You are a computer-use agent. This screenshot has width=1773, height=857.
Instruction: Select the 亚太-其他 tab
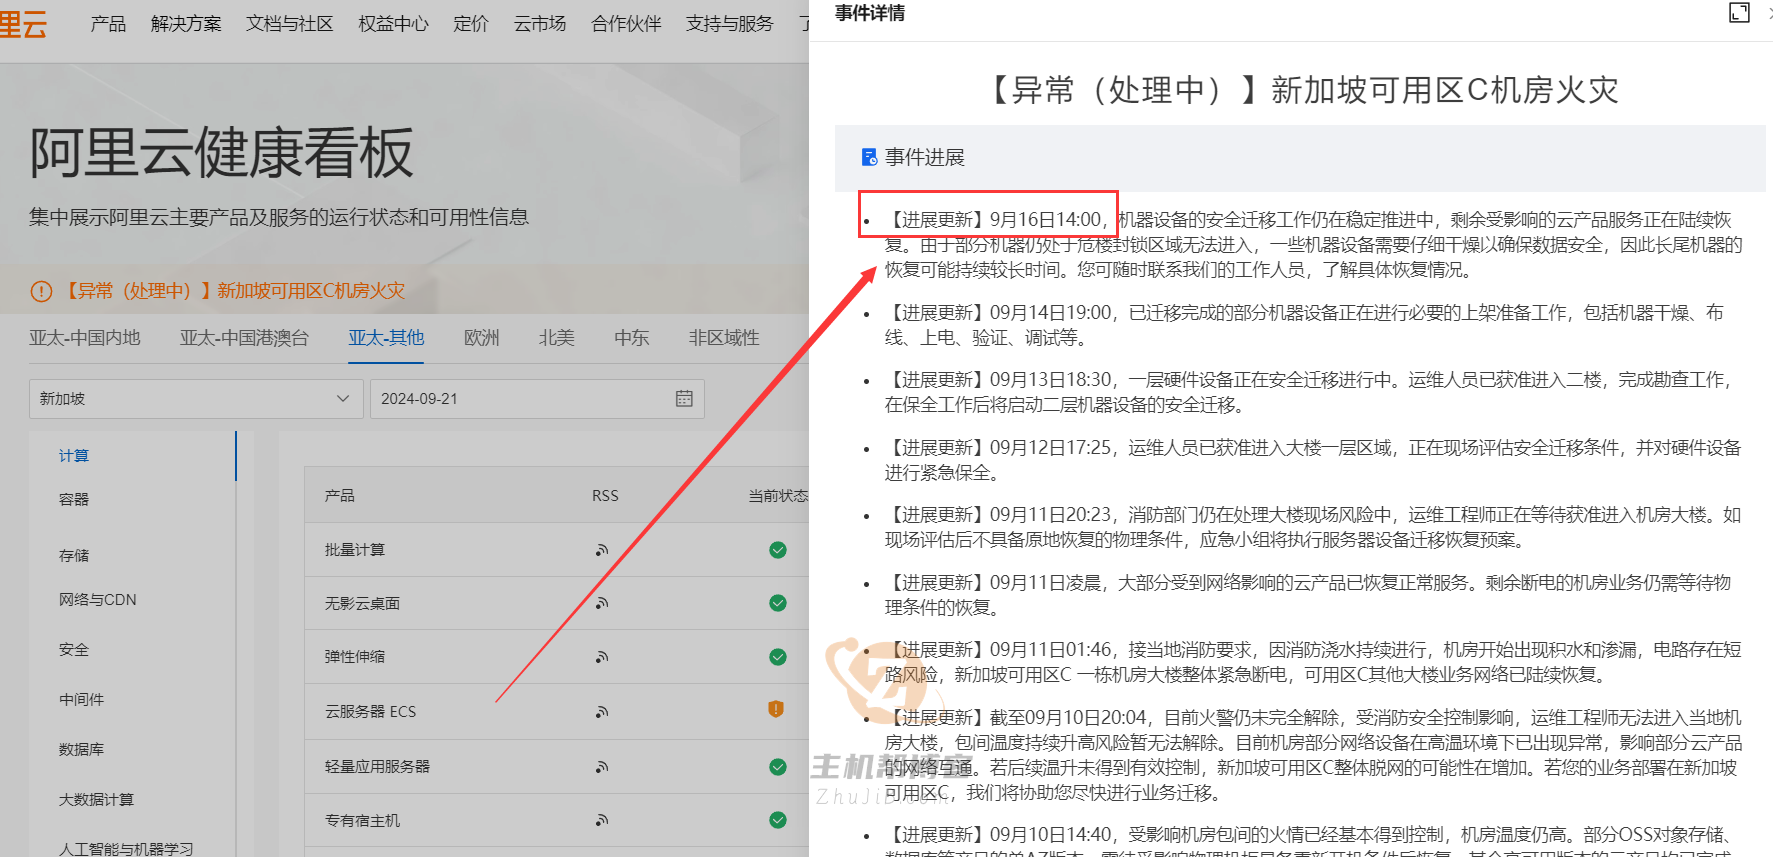pos(386,338)
